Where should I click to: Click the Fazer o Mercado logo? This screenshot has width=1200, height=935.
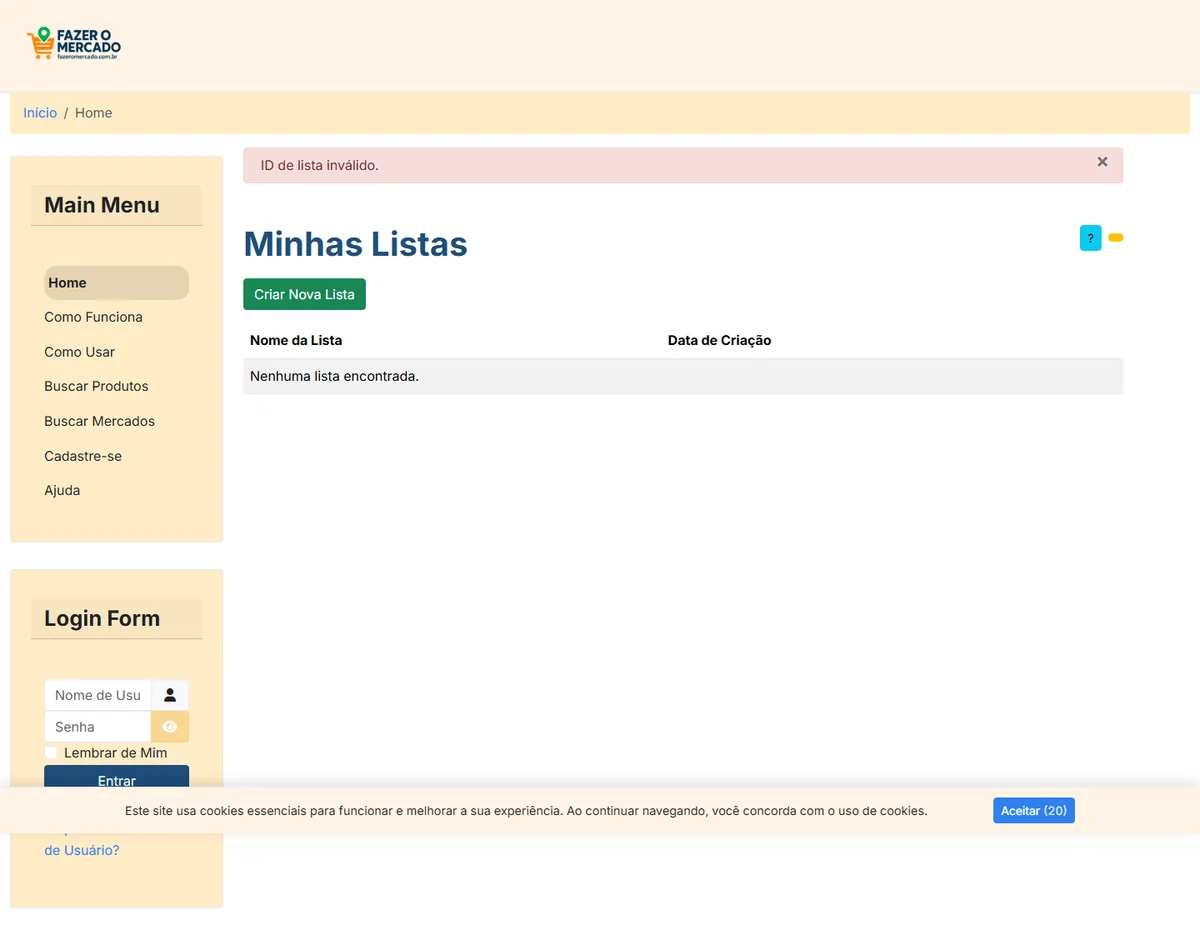(x=73, y=43)
